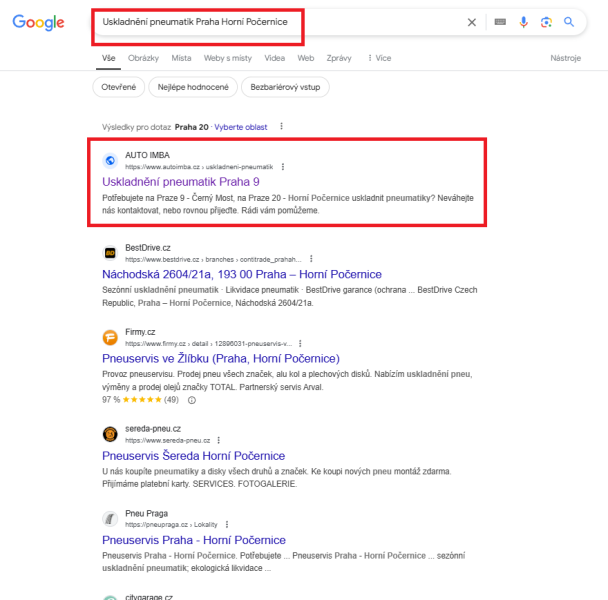Apply the Nejlépe hodnocené filter chip
This screenshot has width=608, height=600.
tap(193, 87)
